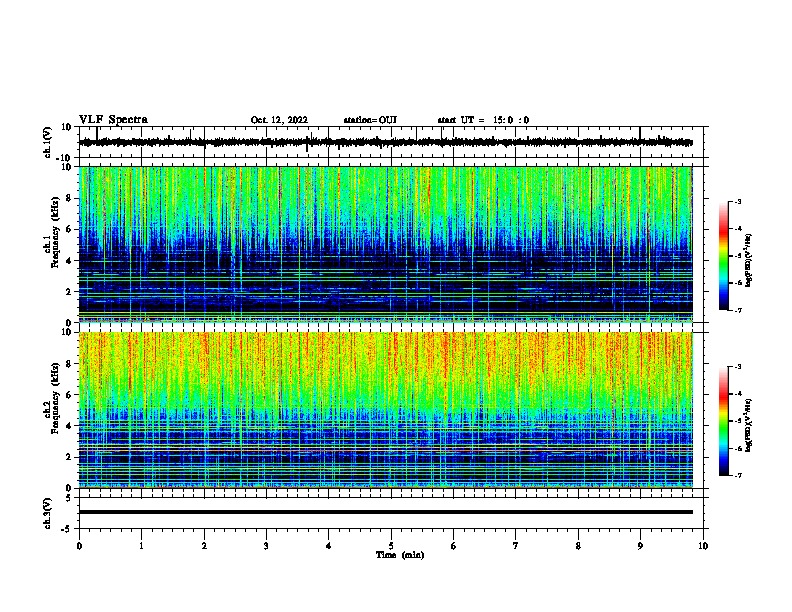Click the "VLF Spectra" title text
792x612 pixels.
point(113,120)
